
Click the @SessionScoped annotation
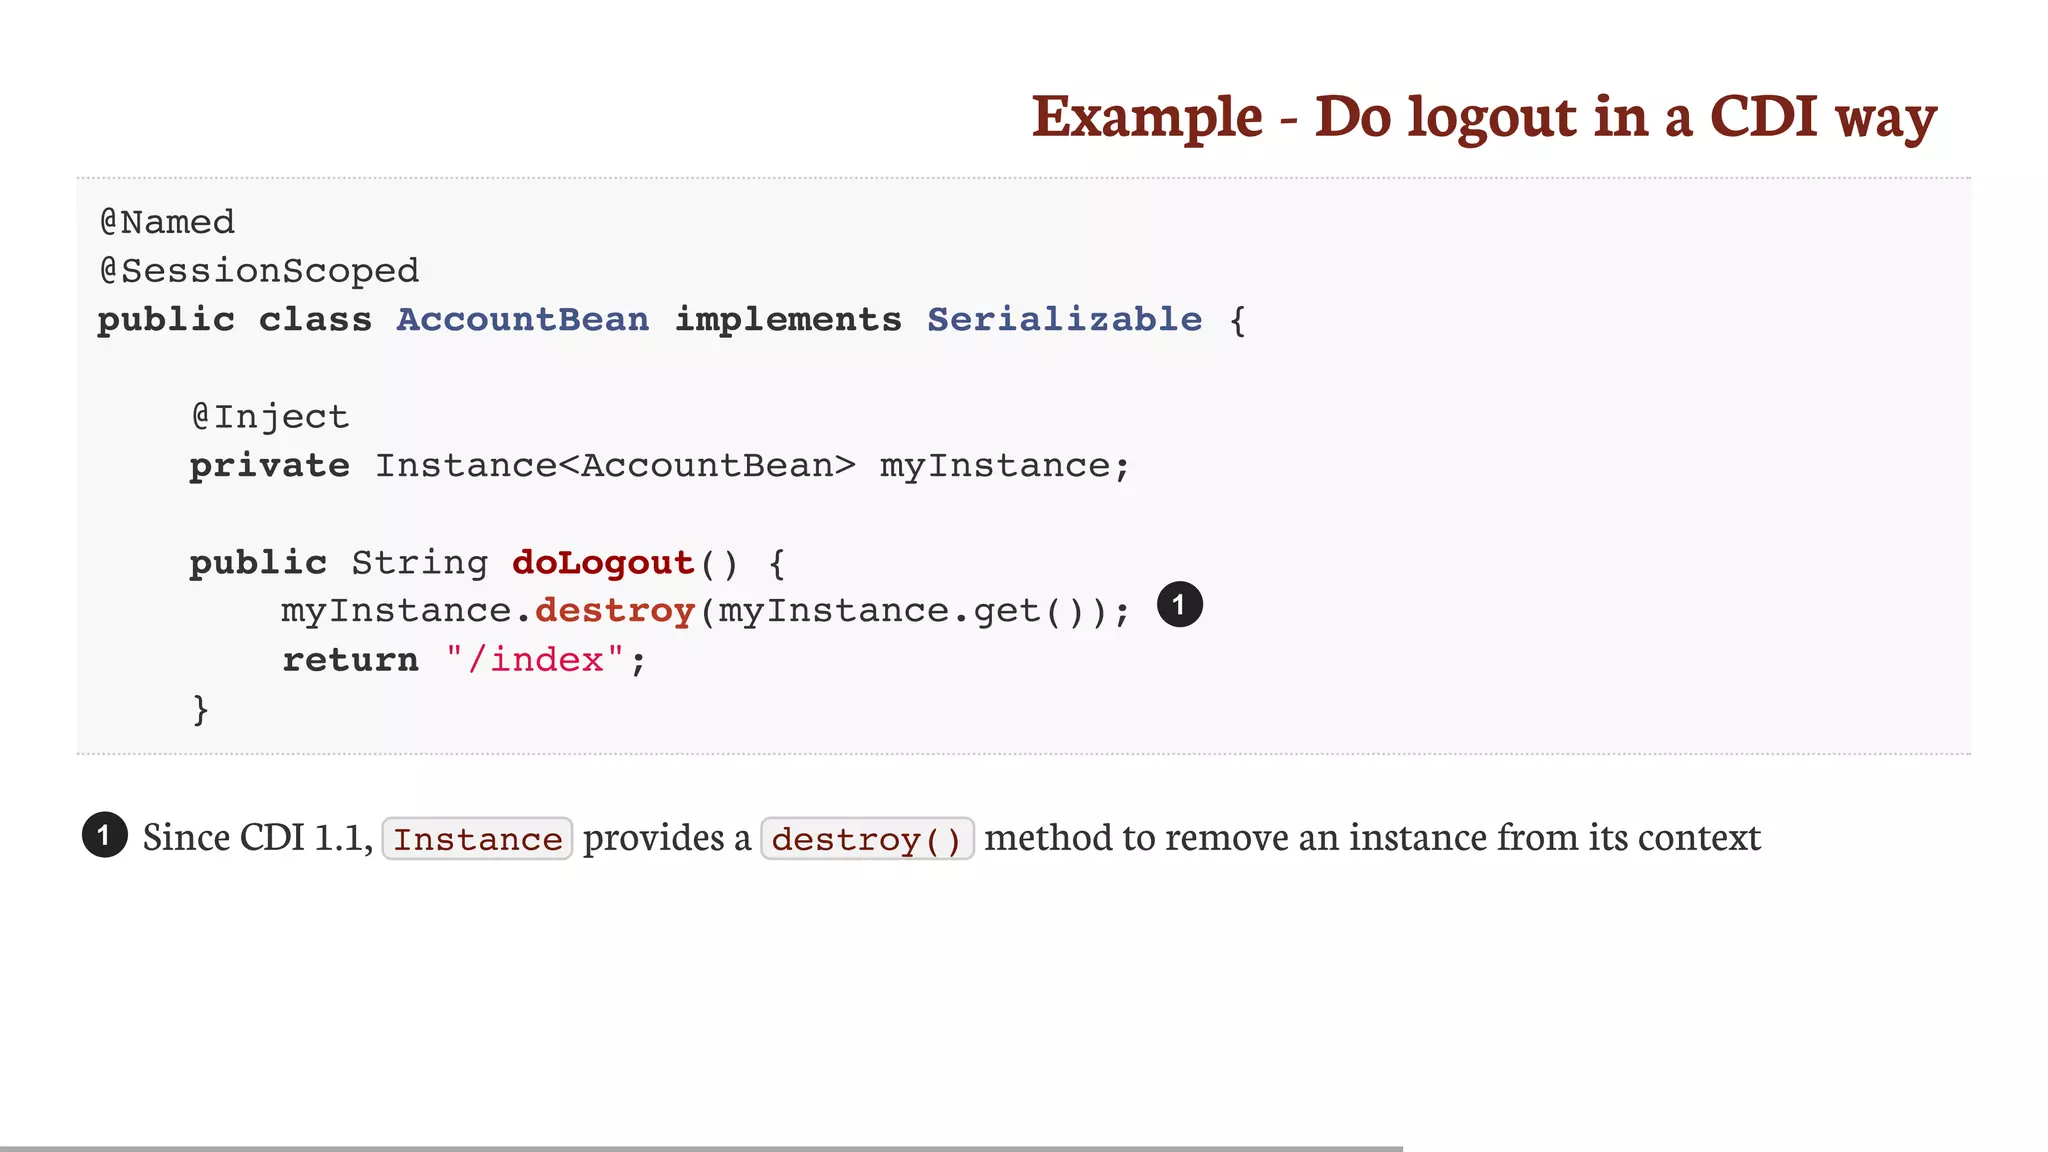(x=259, y=271)
